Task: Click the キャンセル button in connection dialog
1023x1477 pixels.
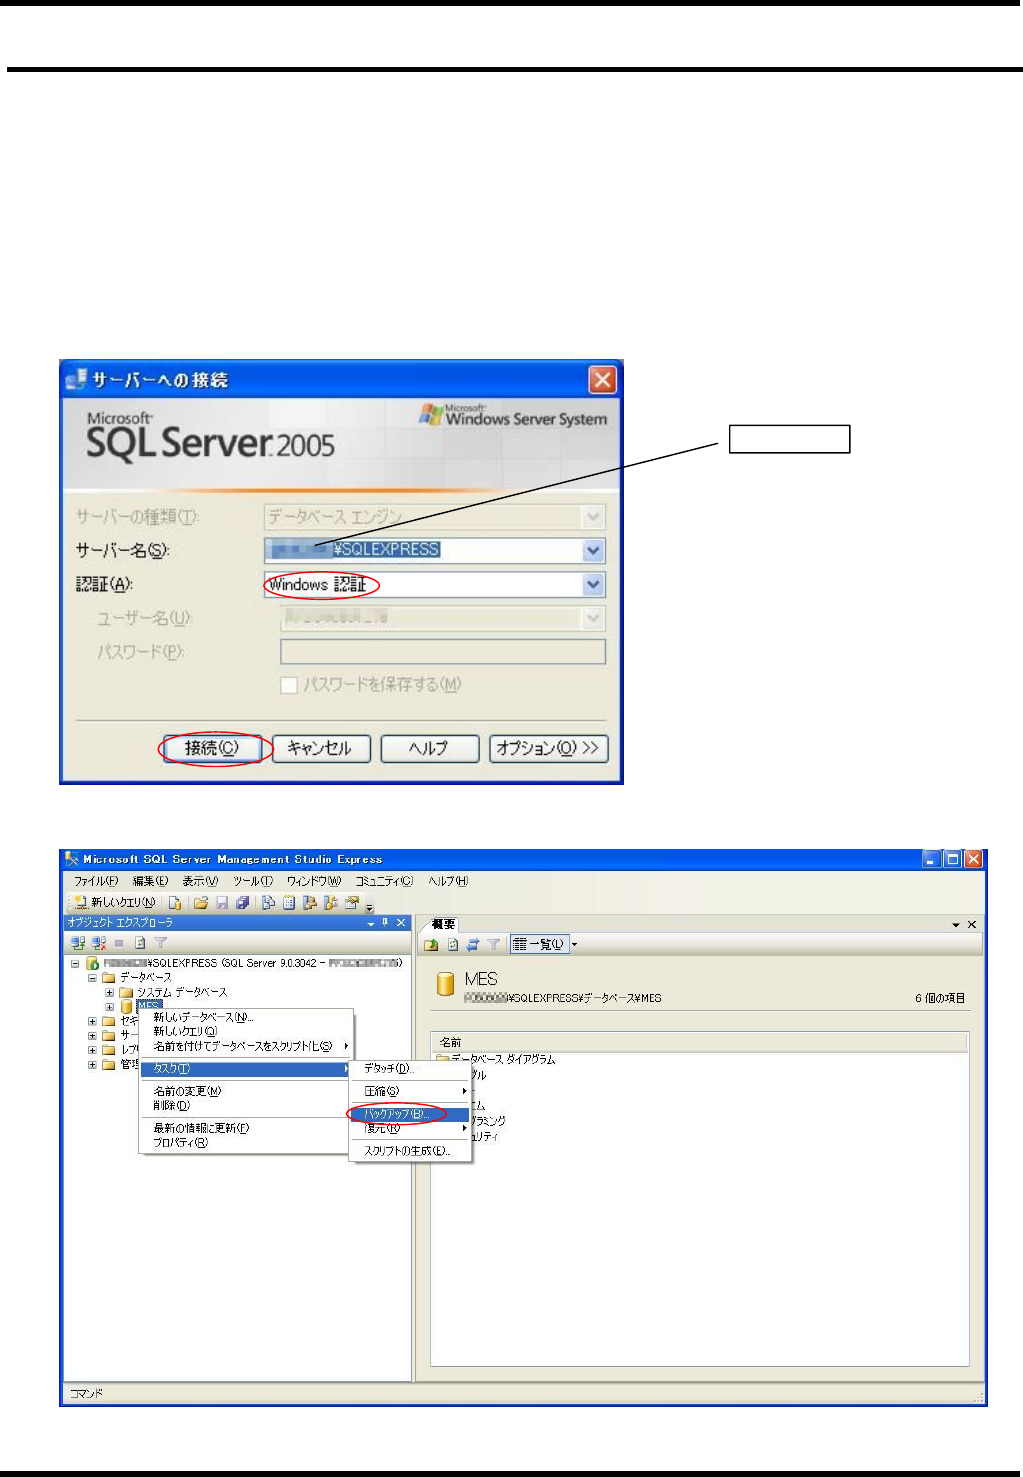Action: [x=321, y=748]
